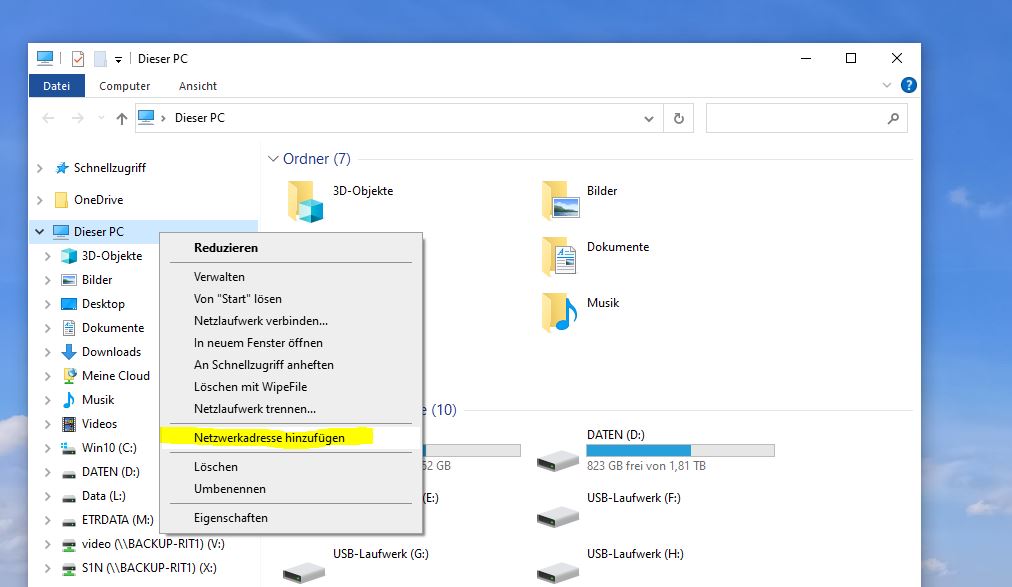Go up one level with up arrow

121,118
